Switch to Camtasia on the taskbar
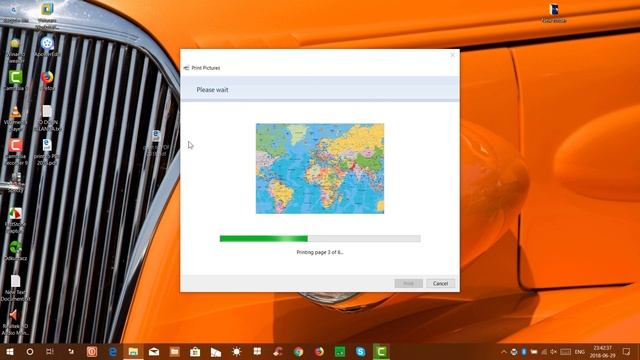 381,351
